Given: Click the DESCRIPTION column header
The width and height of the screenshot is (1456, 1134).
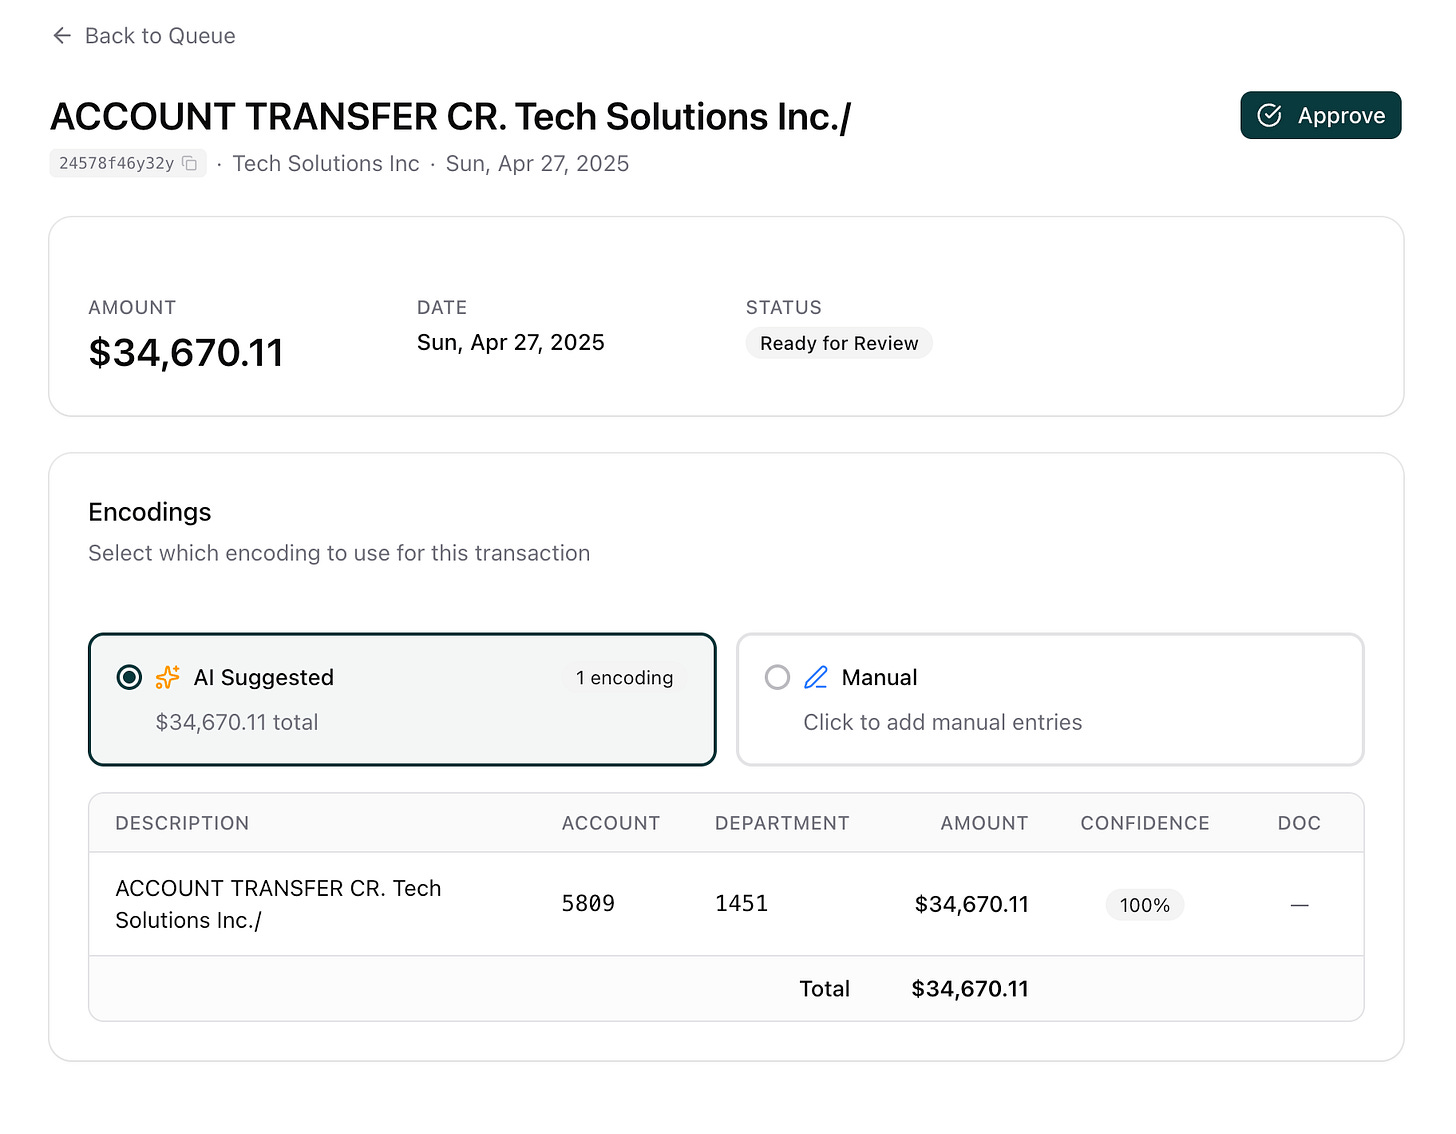Looking at the screenshot, I should coord(182,823).
